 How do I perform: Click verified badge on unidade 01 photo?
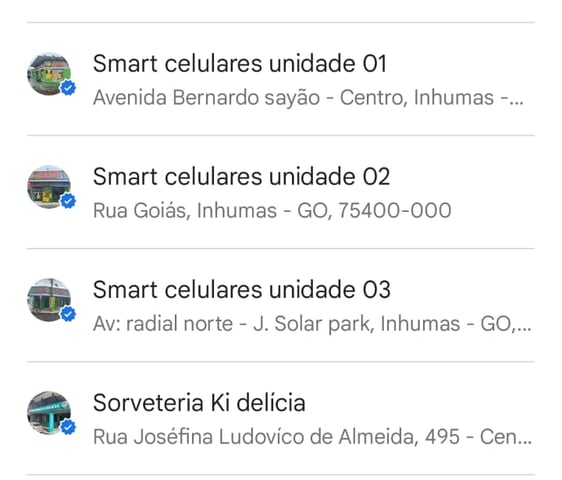pyautogui.click(x=68, y=88)
